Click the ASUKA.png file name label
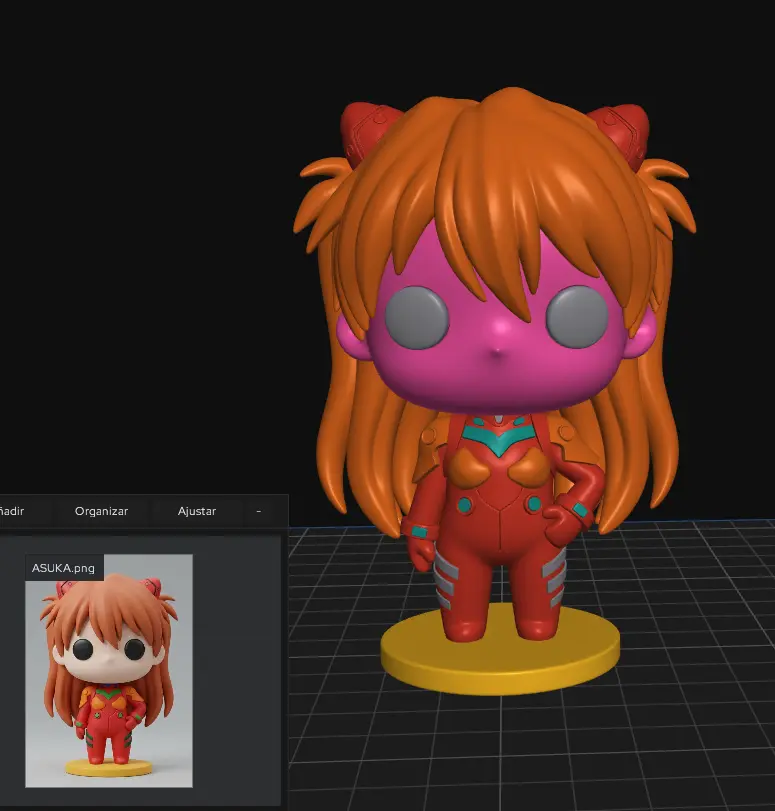Viewport: 775px width, 811px height. click(x=63, y=568)
